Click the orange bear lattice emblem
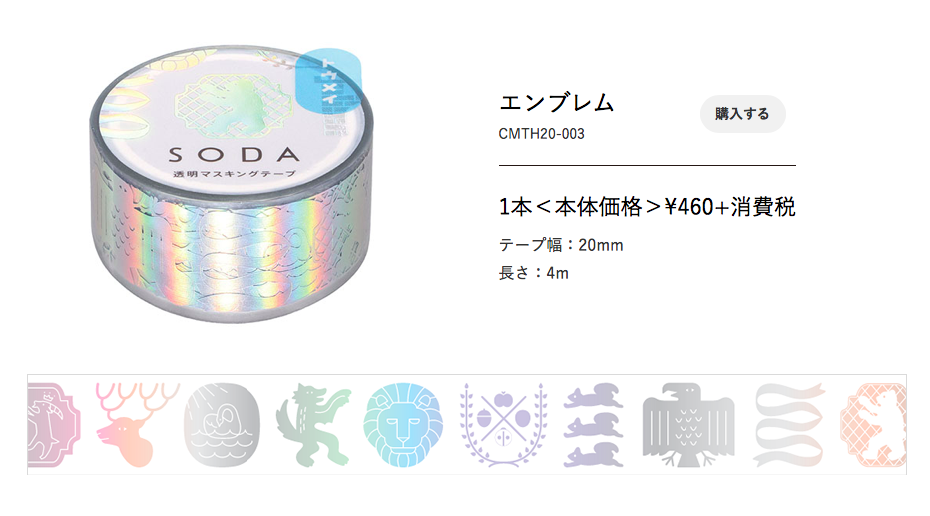 [x=873, y=425]
